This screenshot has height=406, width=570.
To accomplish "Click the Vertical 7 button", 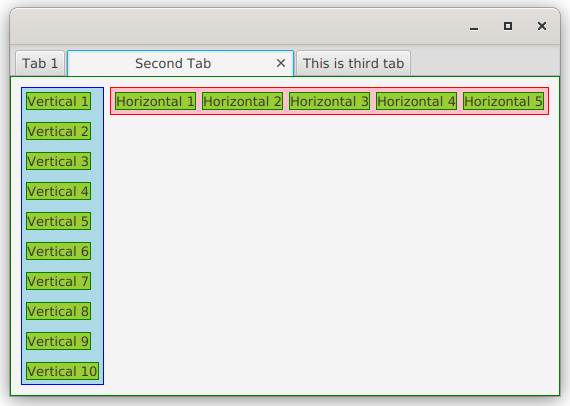I will point(58,281).
